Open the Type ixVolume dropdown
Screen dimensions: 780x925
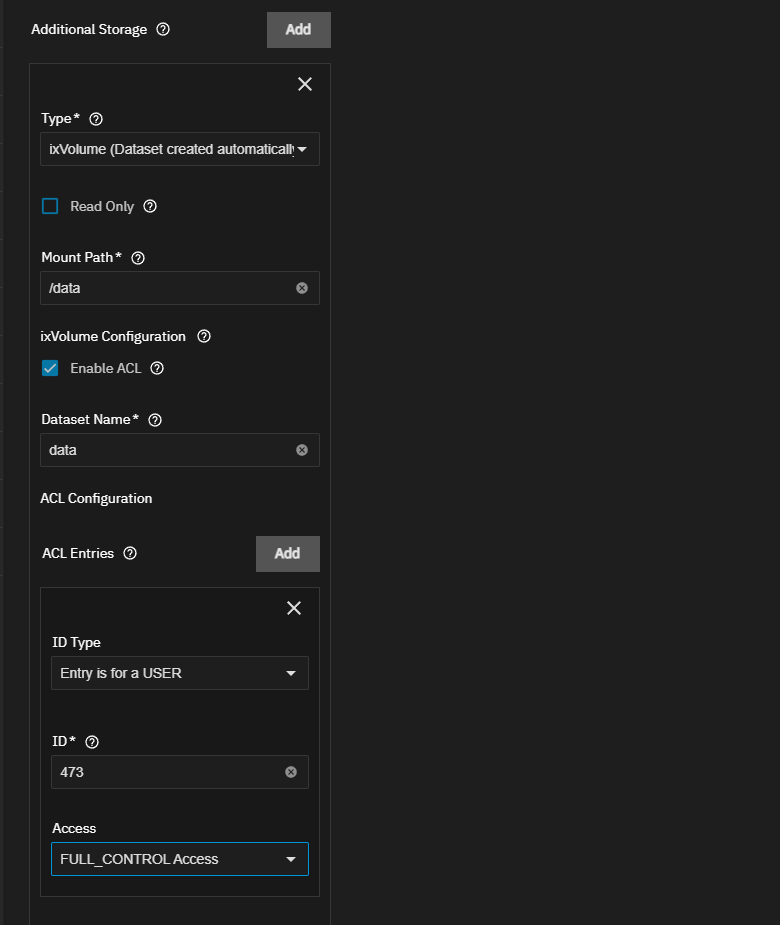pos(180,149)
